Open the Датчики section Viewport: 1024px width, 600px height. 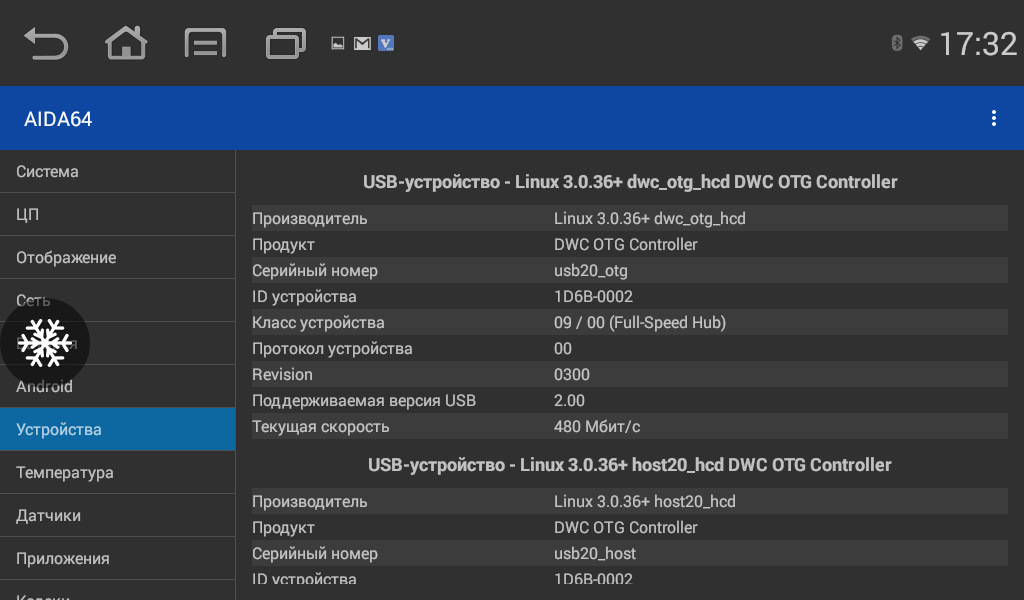pyautogui.click(x=118, y=515)
